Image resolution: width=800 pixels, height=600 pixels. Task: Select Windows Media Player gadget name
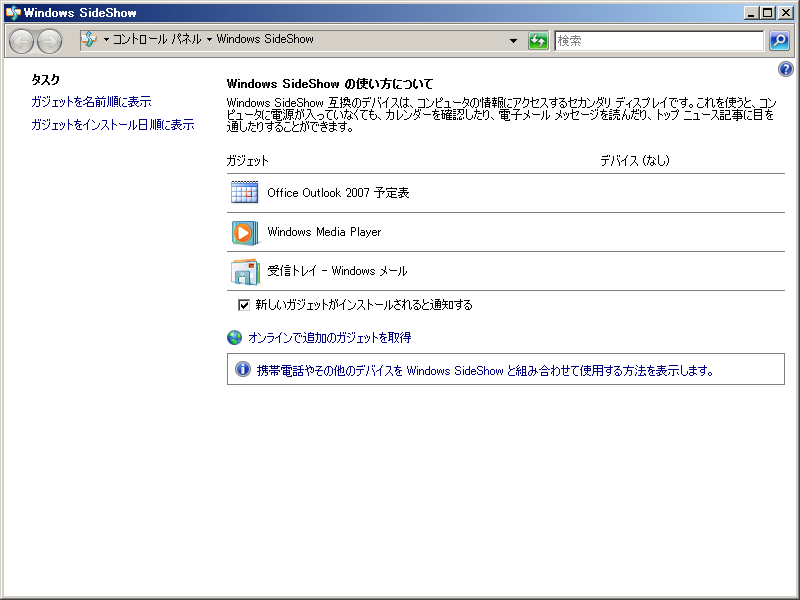click(324, 232)
